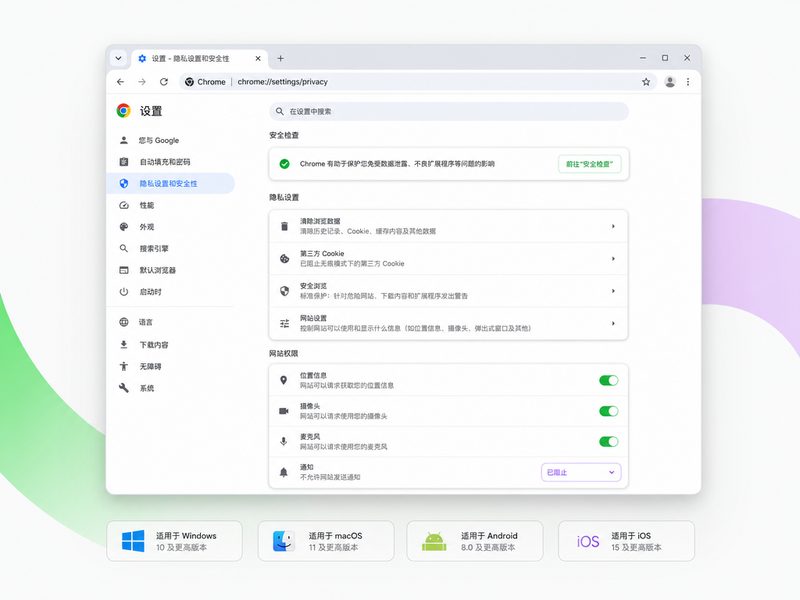800x600 pixels.
Task: Click the magnifier icon in settings search
Action: (x=280, y=111)
